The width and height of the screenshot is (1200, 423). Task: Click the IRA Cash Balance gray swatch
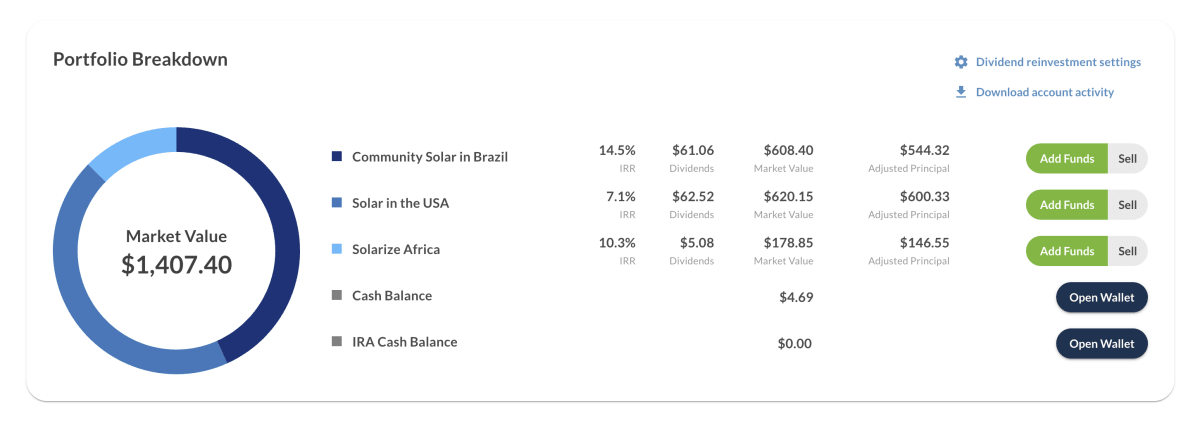click(x=337, y=342)
